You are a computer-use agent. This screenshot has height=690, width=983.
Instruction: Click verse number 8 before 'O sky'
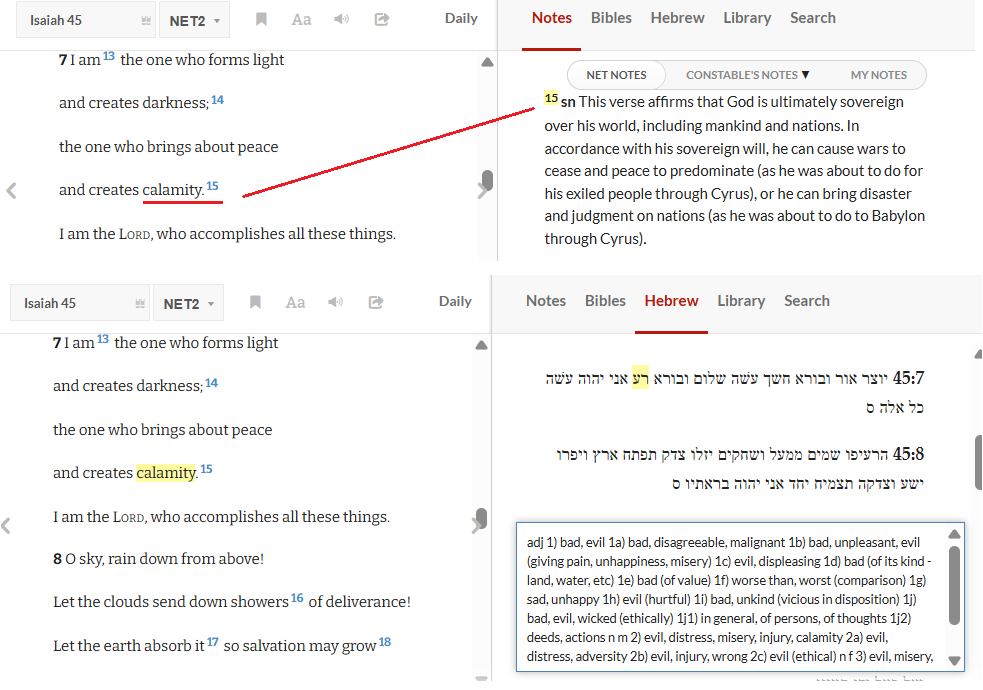(x=57, y=558)
